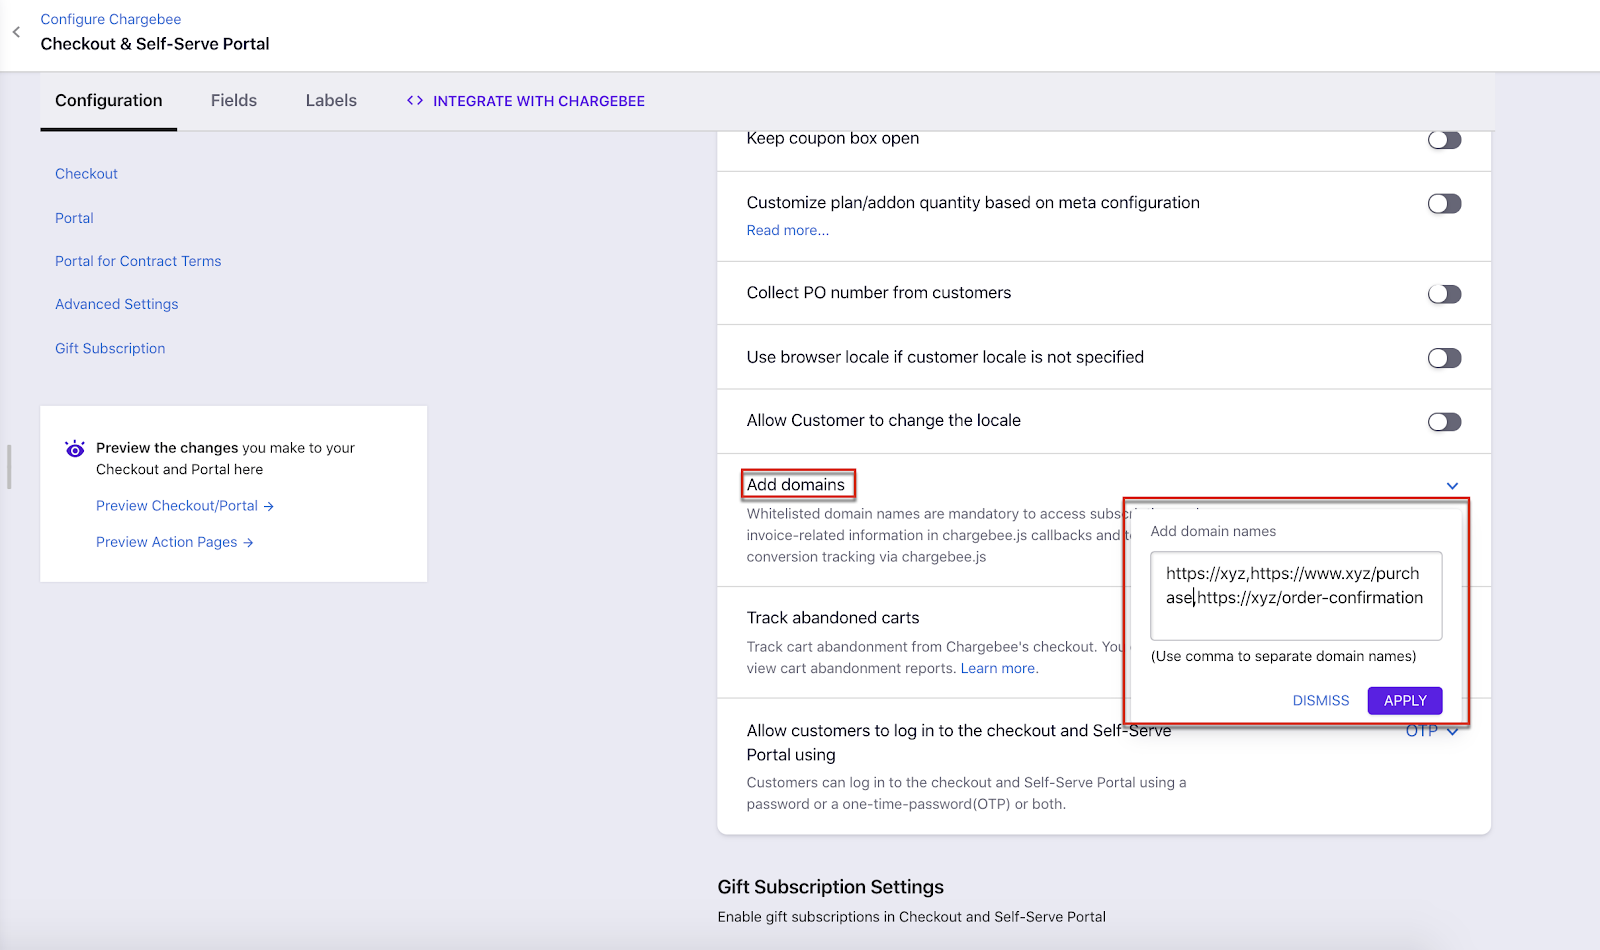Viewport: 1600px width, 950px height.
Task: Click the Add domain names label
Action: pos(1213,532)
